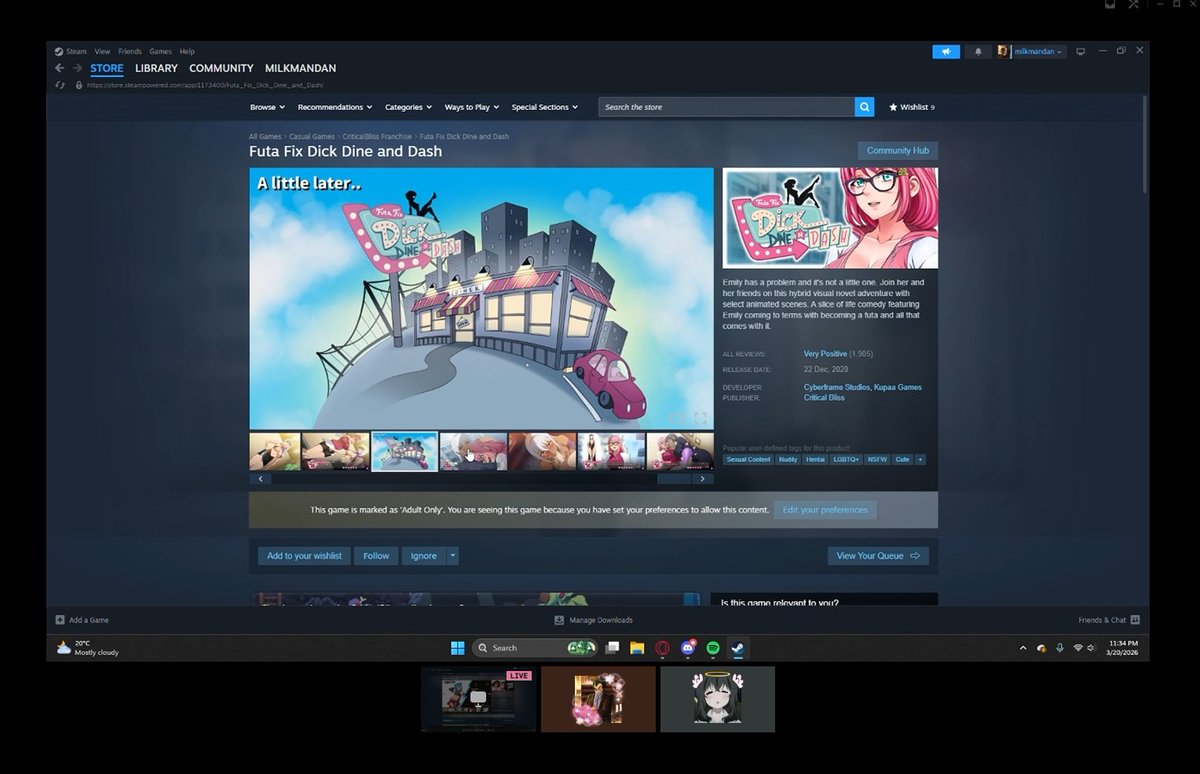Screen dimensions: 1200x774
Task: Click the All Games breadcrumb
Action: pyautogui.click(x=265, y=136)
